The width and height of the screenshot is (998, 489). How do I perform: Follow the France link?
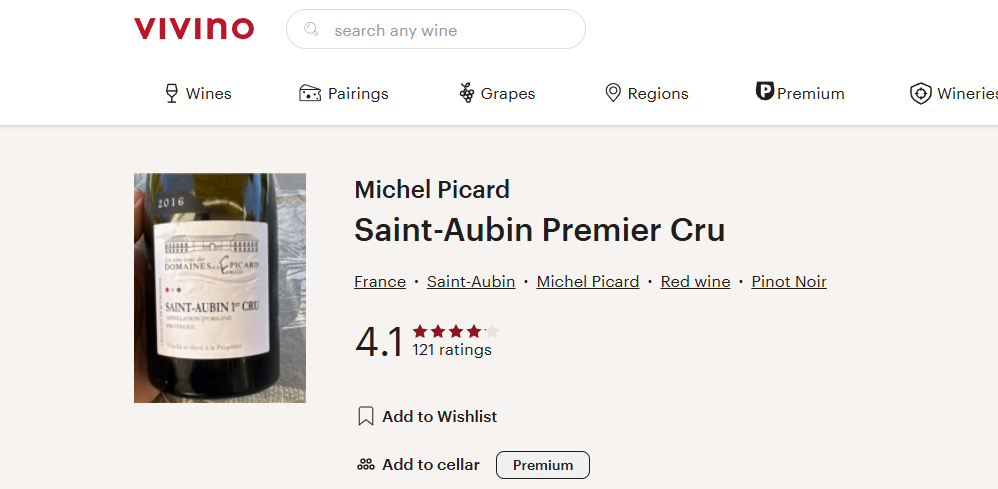point(380,282)
